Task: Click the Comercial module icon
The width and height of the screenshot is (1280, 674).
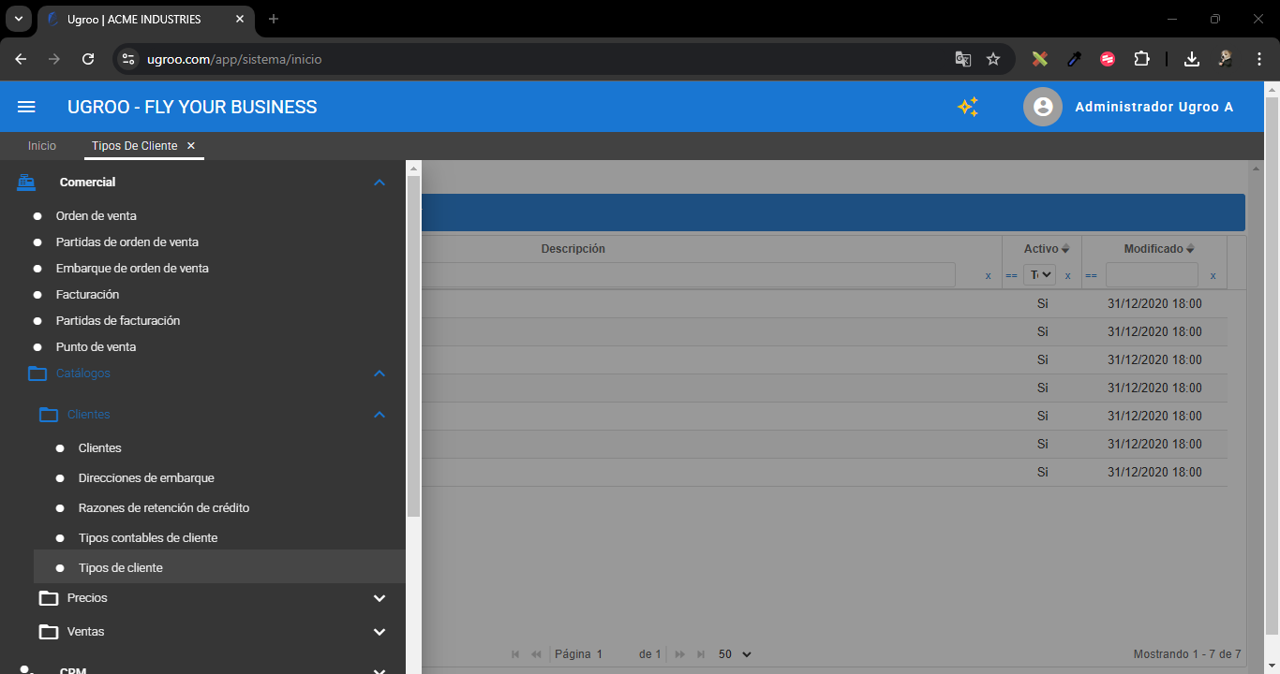Action: coord(27,182)
